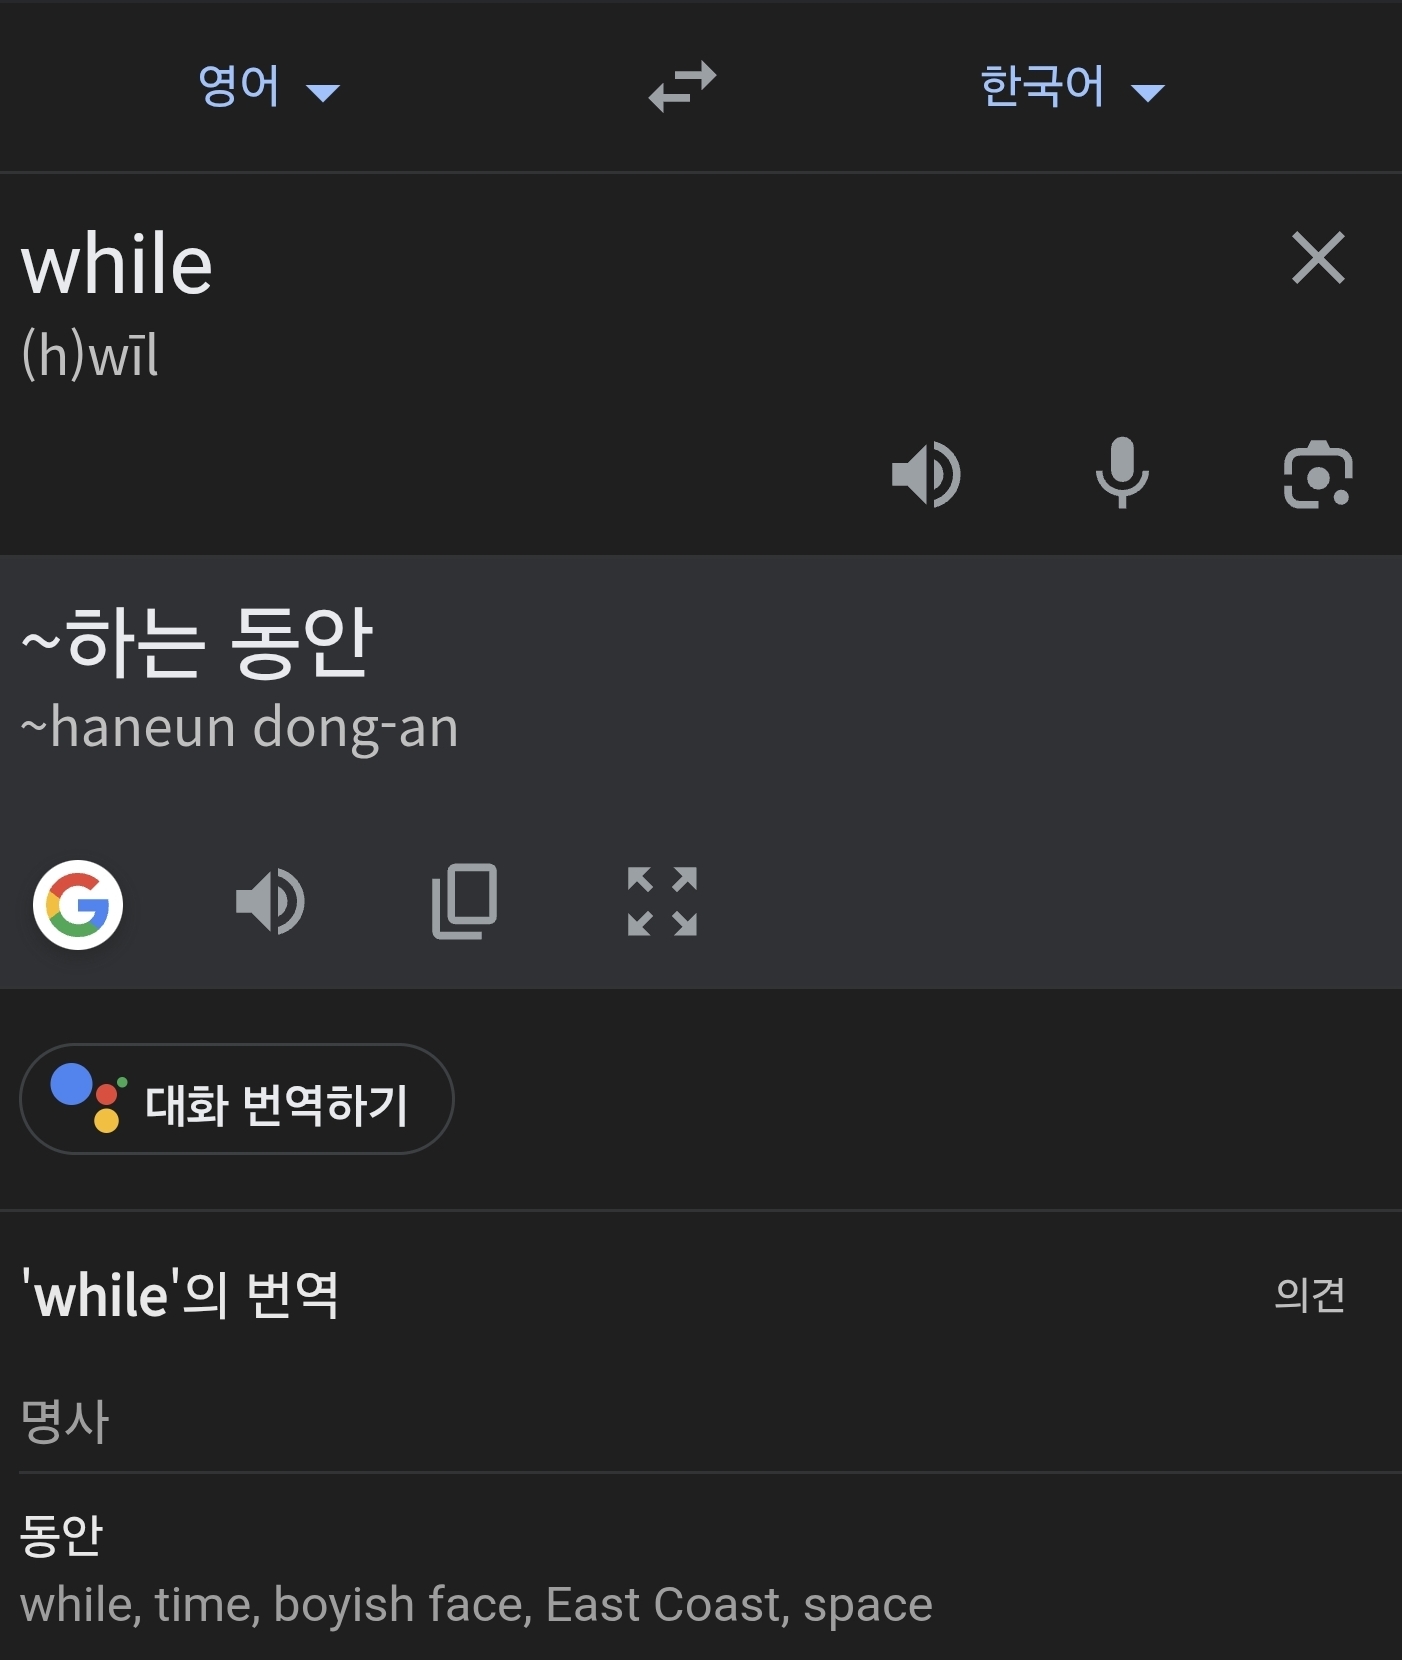Start 대화 번역하기 conversation mode
Viewport: 1402px width, 1660px height.
pyautogui.click(x=237, y=1099)
